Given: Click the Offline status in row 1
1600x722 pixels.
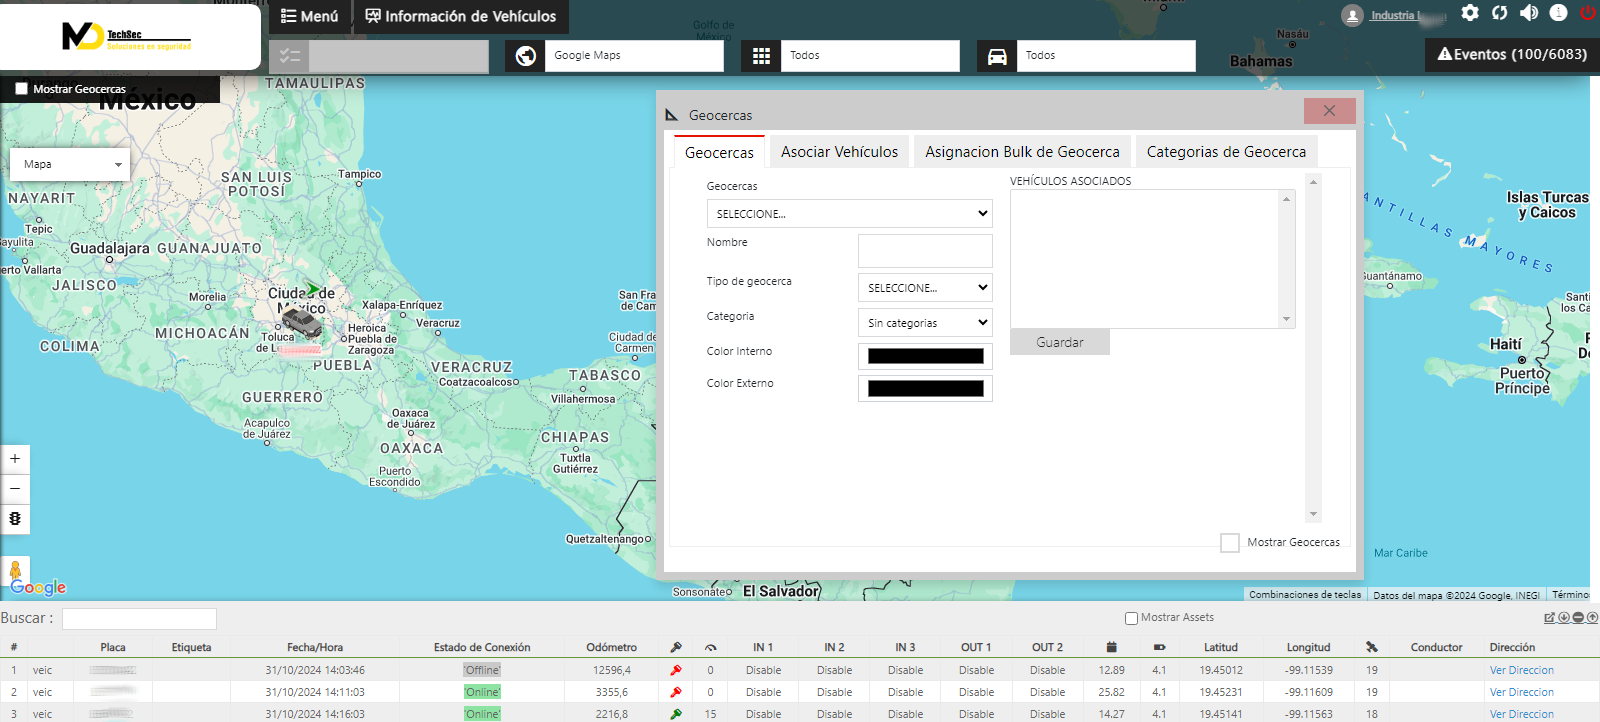Looking at the screenshot, I should tap(482, 670).
